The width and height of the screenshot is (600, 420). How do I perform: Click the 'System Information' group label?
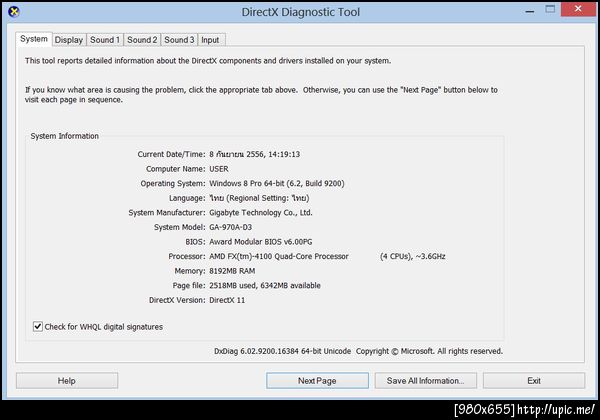65,136
